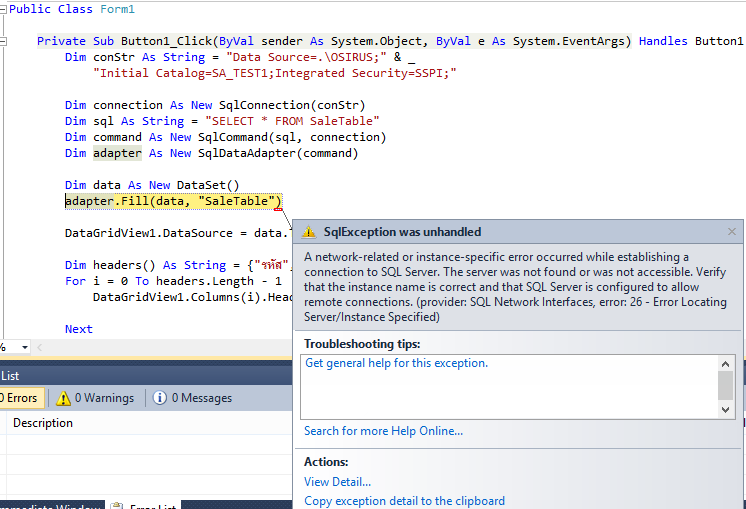746x509 pixels.
Task: Click the info icon on Messages filter
Action: click(160, 398)
